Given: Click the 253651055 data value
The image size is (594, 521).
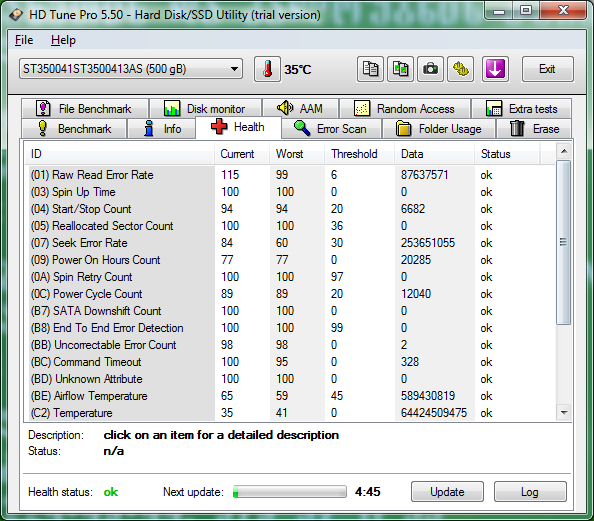Looking at the screenshot, I should [428, 243].
